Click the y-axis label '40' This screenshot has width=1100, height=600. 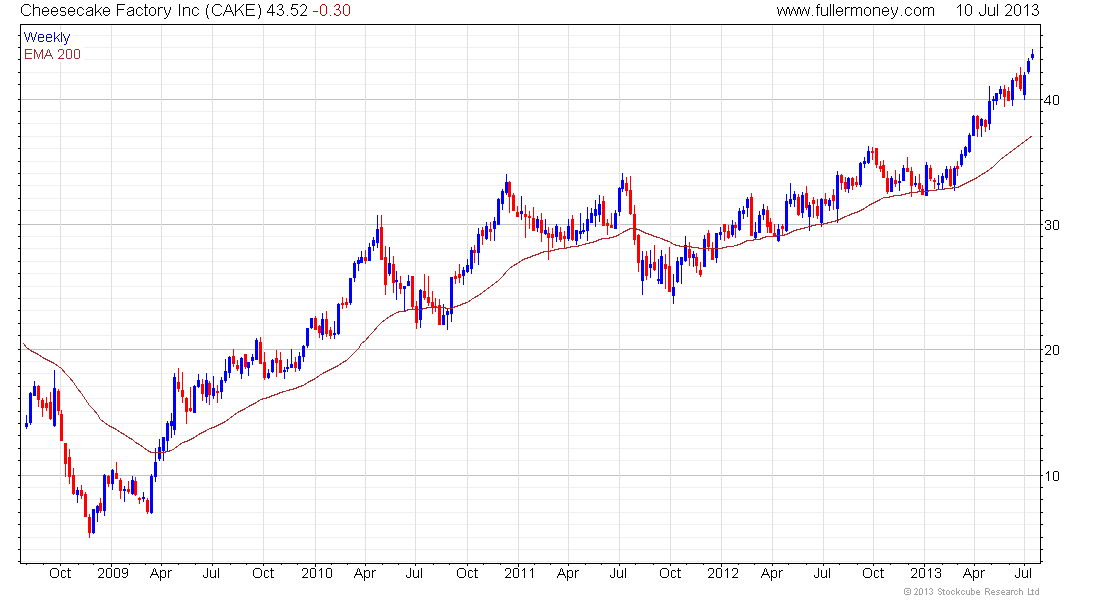[1052, 100]
